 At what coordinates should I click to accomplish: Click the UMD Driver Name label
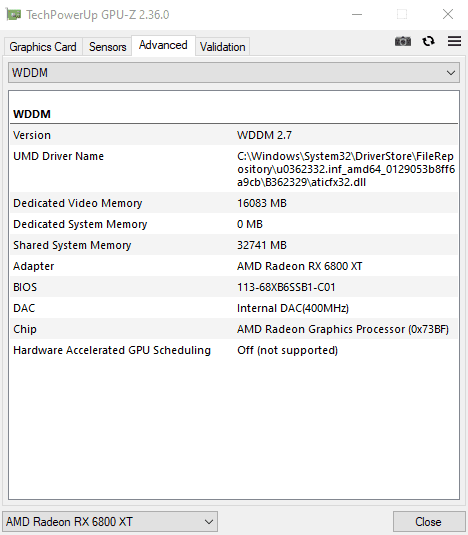[58, 156]
